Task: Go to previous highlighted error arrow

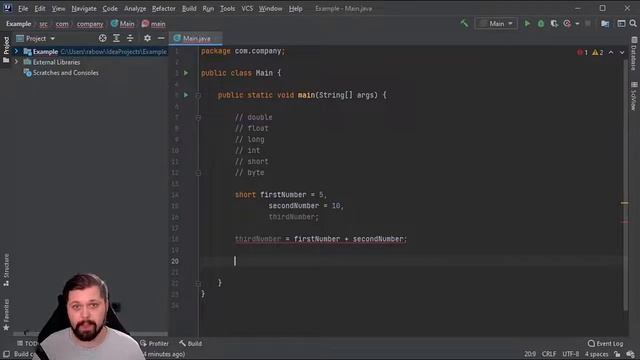Action: pyautogui.click(x=611, y=52)
